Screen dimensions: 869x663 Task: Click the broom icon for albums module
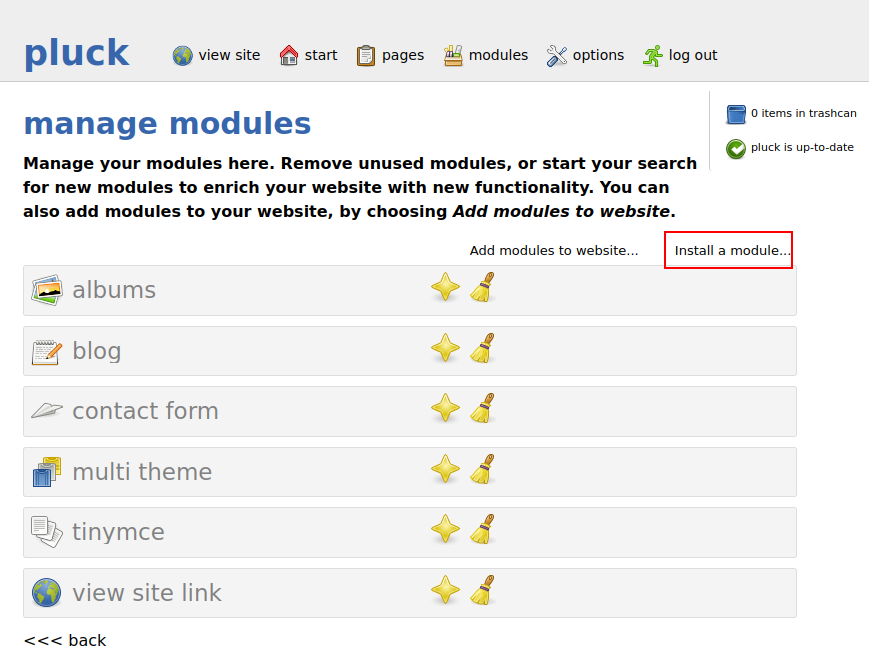483,288
